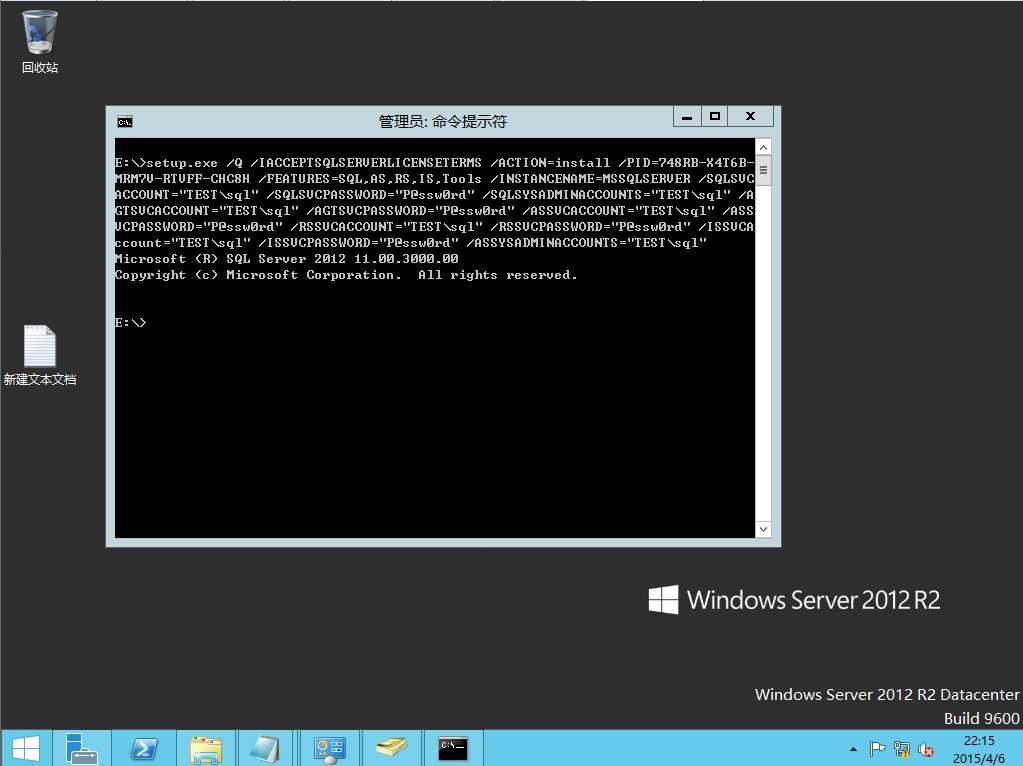The width and height of the screenshot is (1023, 766).
Task: Click at the E:\> prompt line
Action: [x=130, y=323]
